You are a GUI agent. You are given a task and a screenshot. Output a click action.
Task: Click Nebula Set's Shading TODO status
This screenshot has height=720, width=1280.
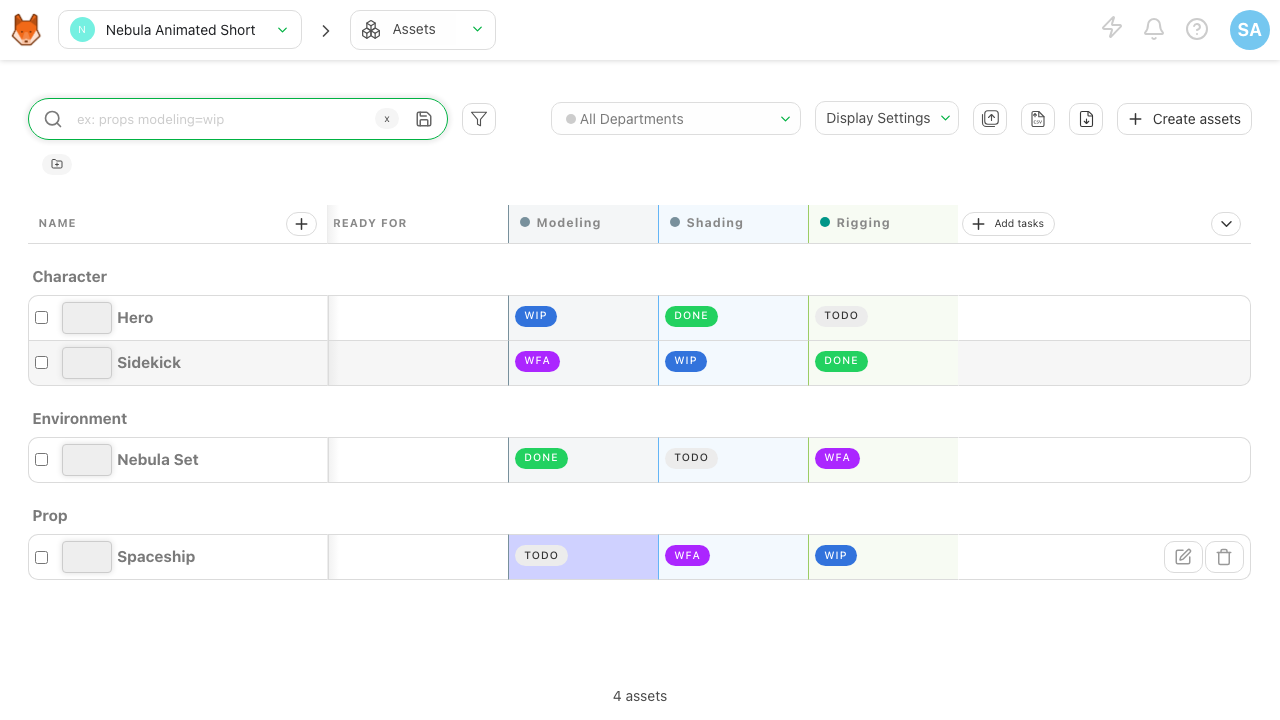691,458
